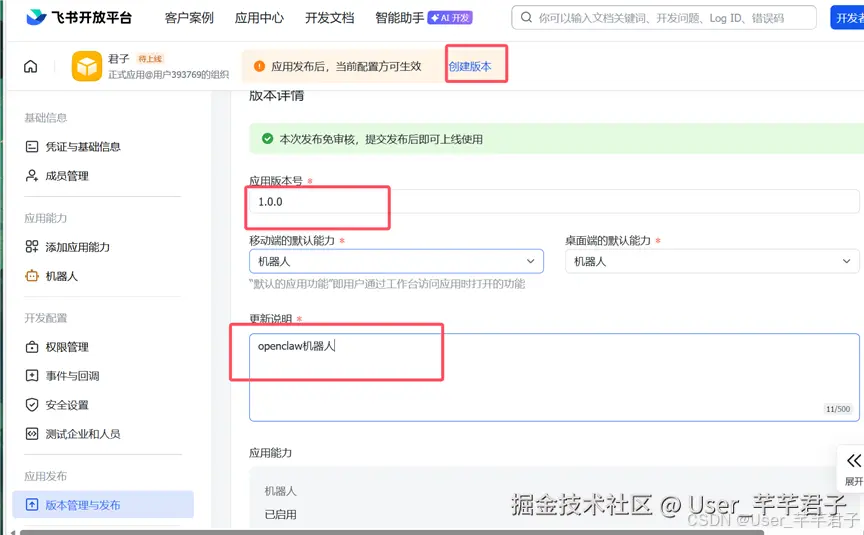Select 版本管理与发布 in sidebar

point(103,505)
